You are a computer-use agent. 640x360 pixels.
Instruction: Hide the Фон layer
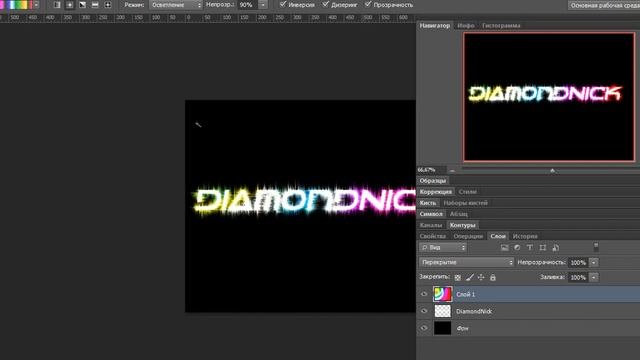tap(424, 328)
